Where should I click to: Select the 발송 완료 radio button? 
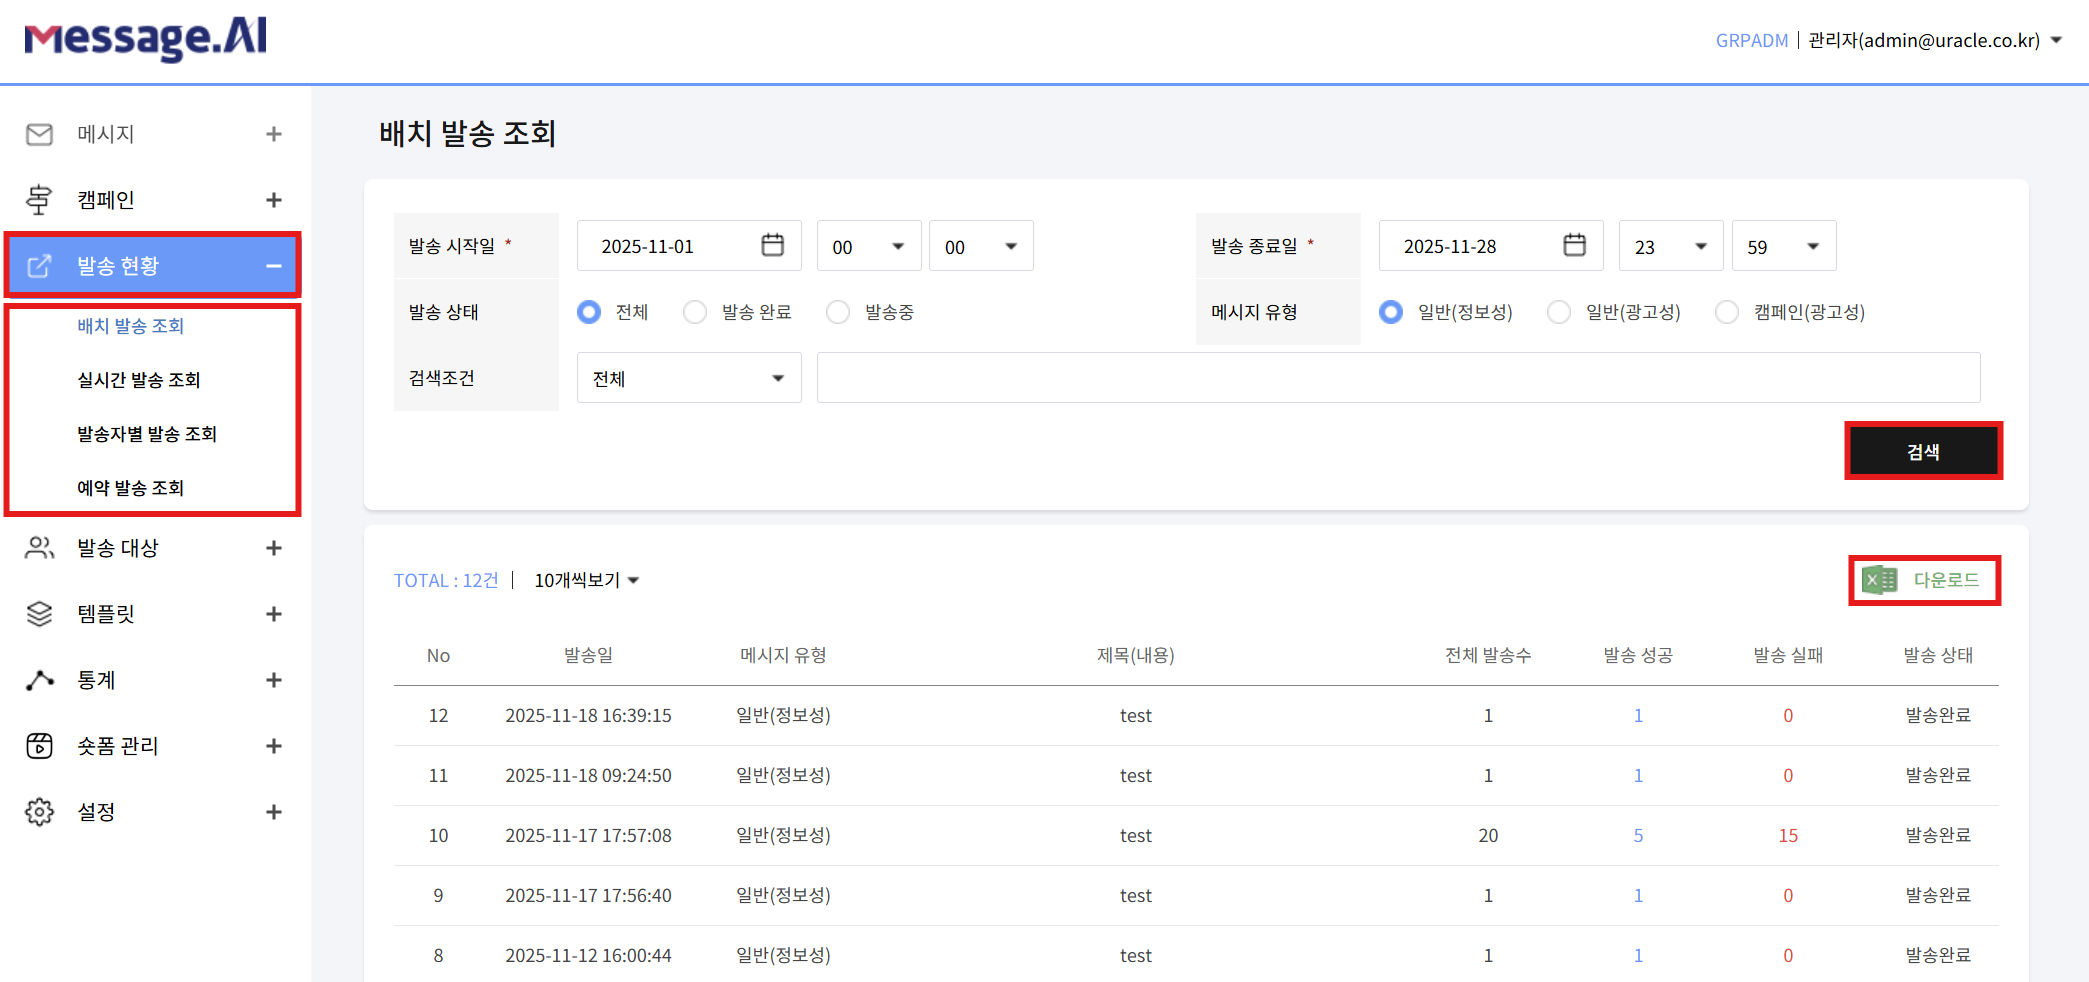pyautogui.click(x=695, y=311)
